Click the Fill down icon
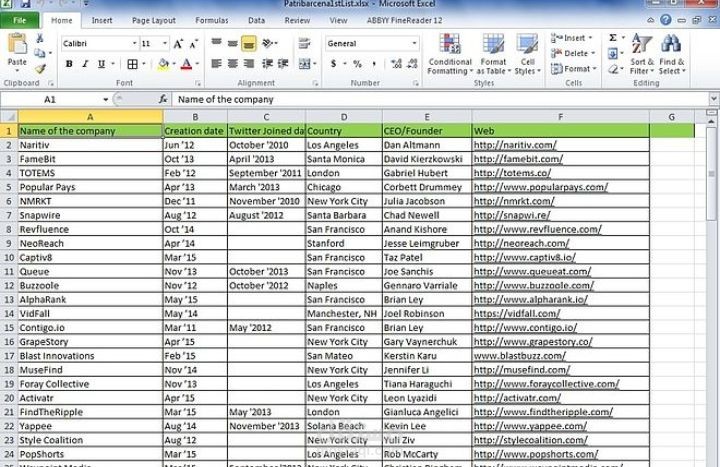 click(613, 53)
